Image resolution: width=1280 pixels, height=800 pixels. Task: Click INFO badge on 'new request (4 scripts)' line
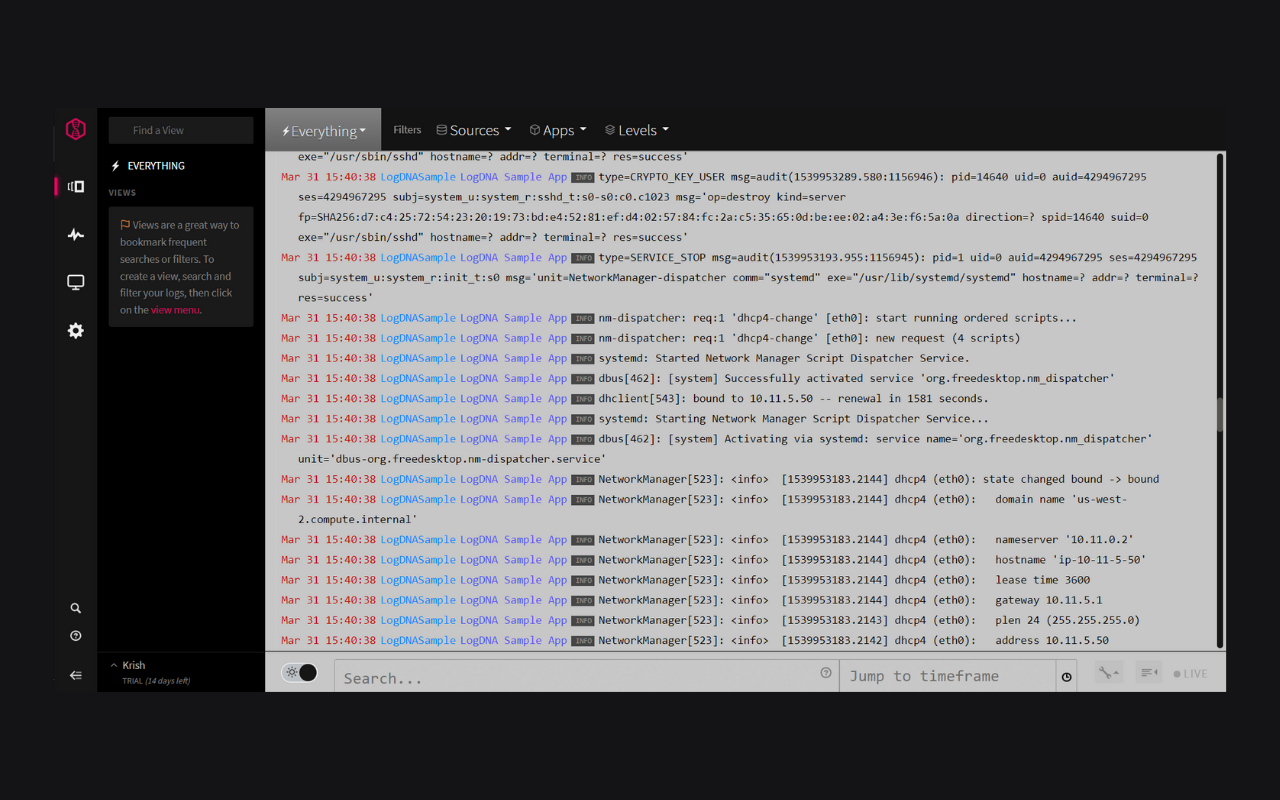click(583, 339)
